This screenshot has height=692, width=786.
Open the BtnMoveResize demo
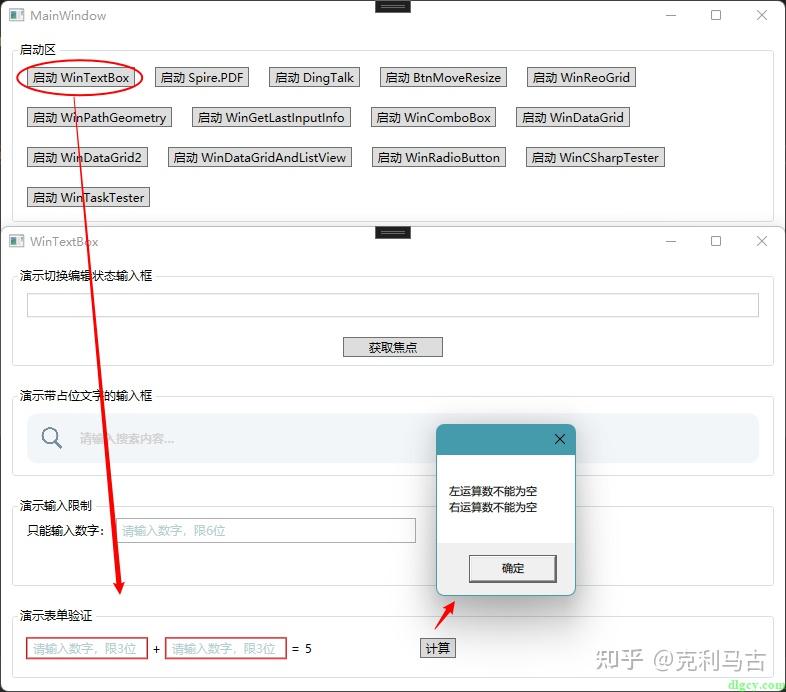pyautogui.click(x=443, y=77)
